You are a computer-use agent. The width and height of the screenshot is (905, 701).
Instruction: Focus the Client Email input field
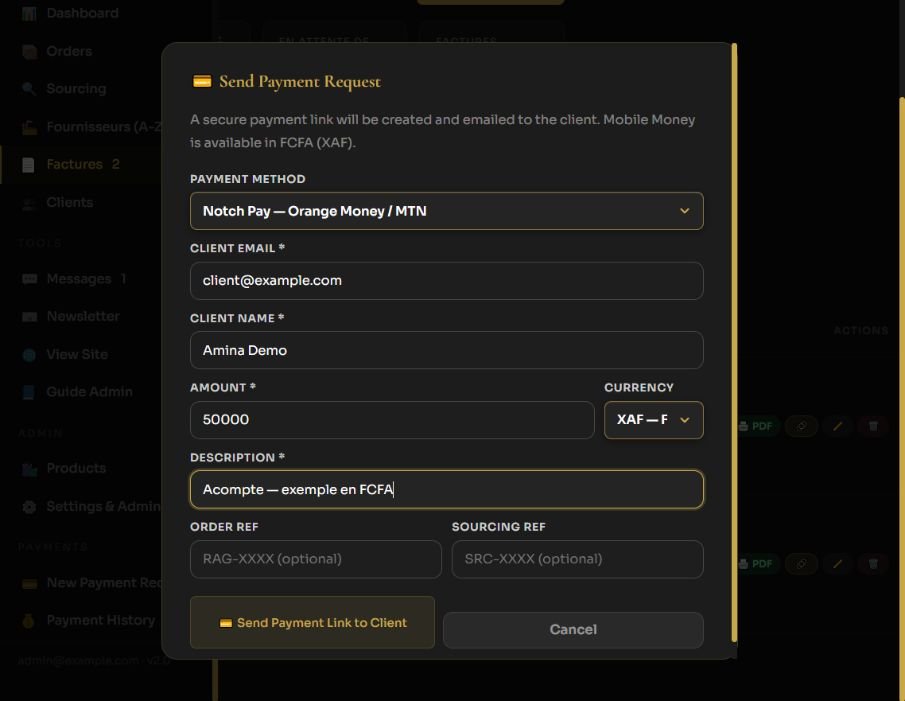(447, 281)
